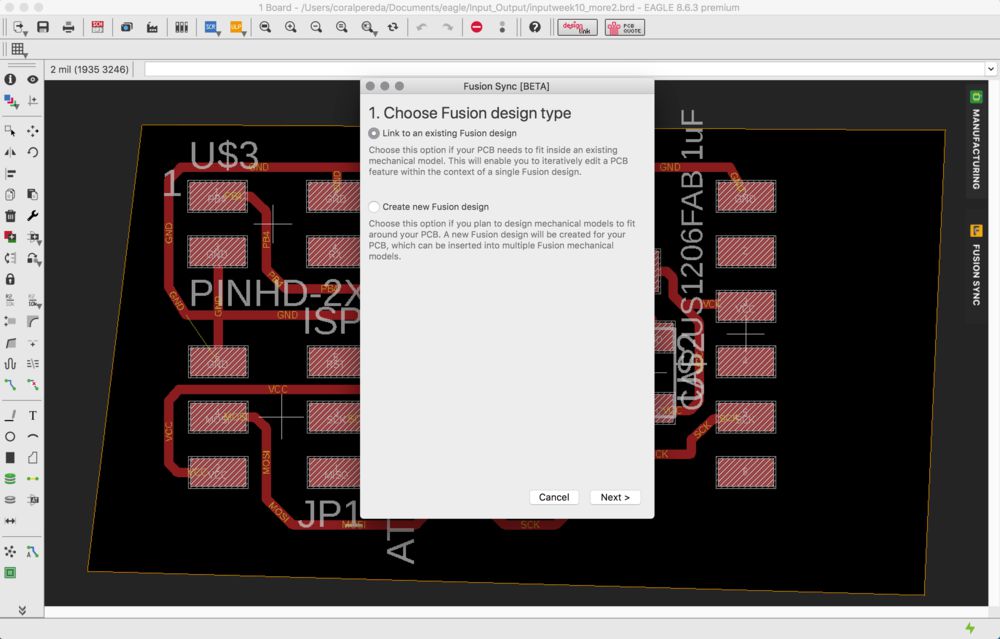Select the Route airwire tool icon

(10, 385)
